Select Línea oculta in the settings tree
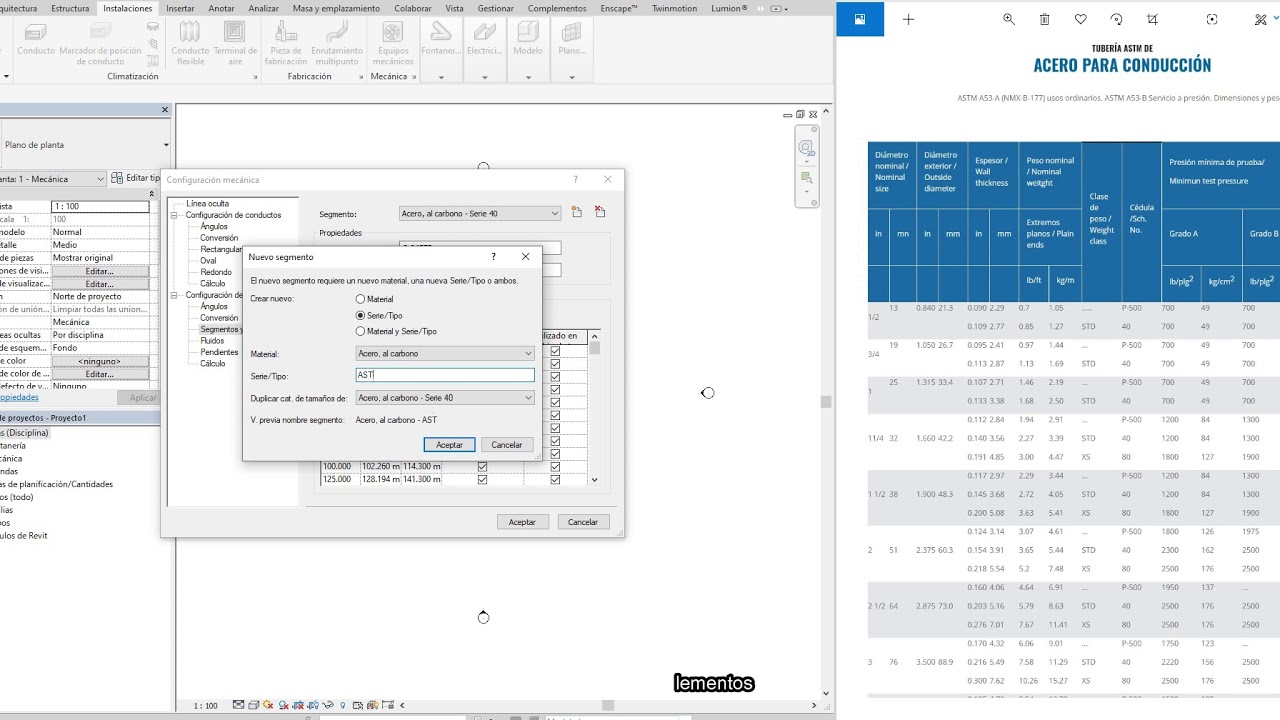 point(207,204)
